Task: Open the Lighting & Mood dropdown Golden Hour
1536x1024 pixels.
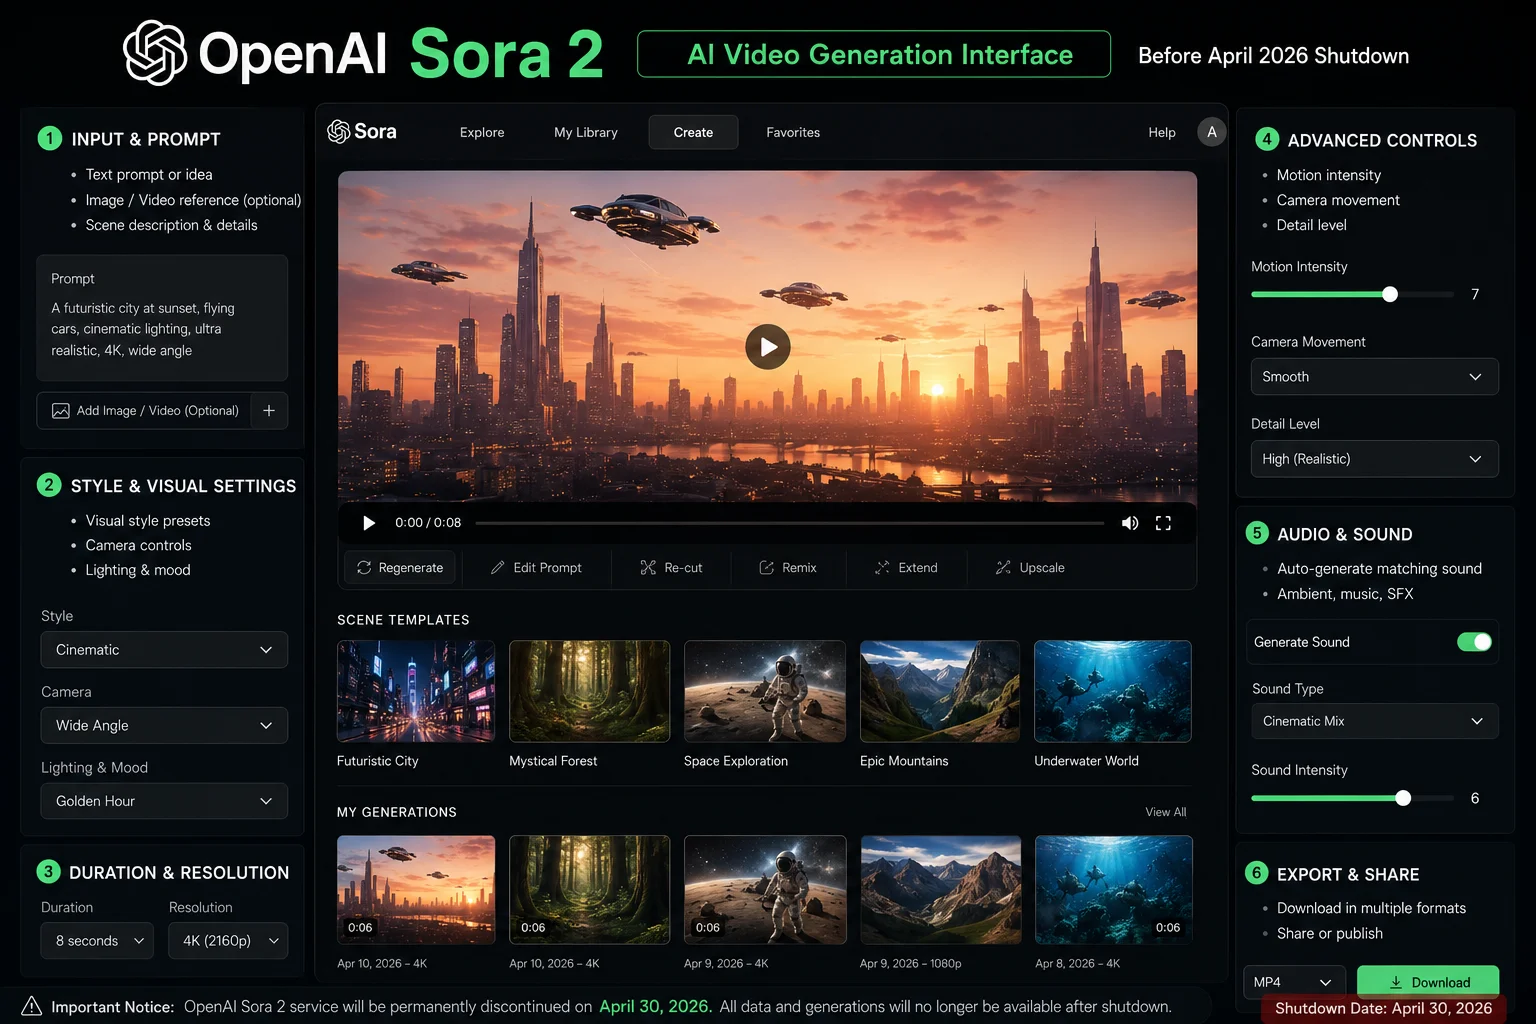Action: click(x=164, y=801)
